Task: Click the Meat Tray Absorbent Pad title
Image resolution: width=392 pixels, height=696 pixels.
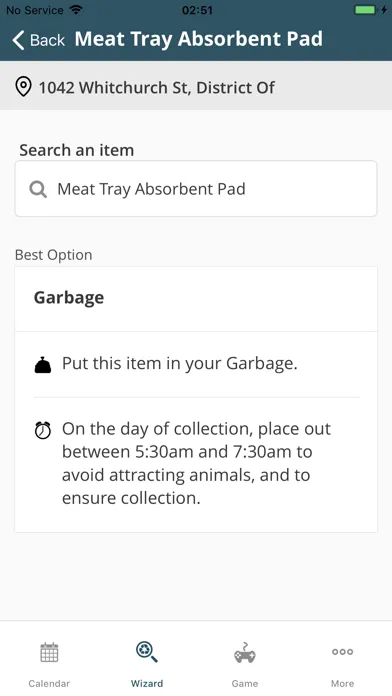Action: click(198, 39)
